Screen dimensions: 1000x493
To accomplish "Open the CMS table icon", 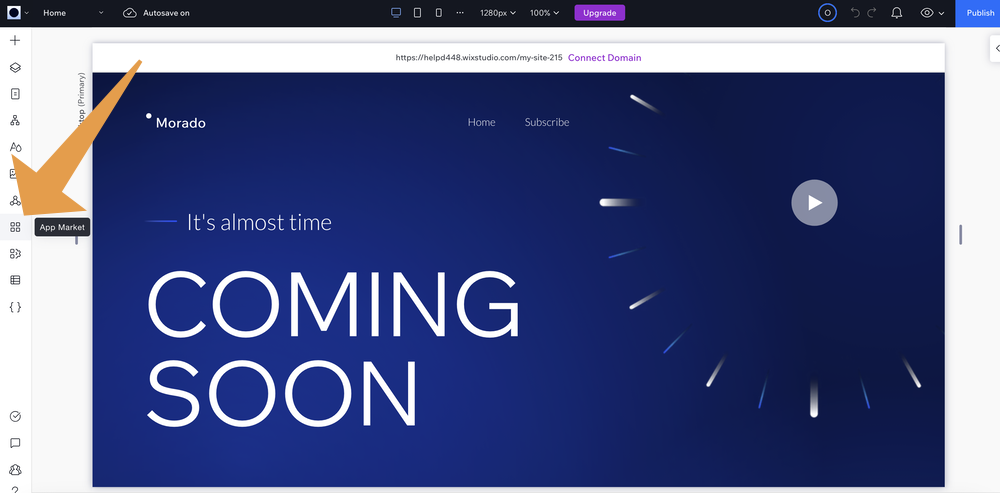I will pyautogui.click(x=15, y=280).
